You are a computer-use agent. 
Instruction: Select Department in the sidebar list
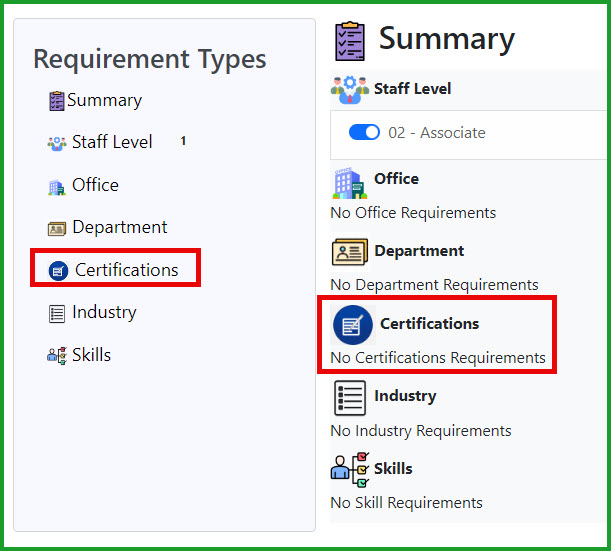(x=120, y=227)
